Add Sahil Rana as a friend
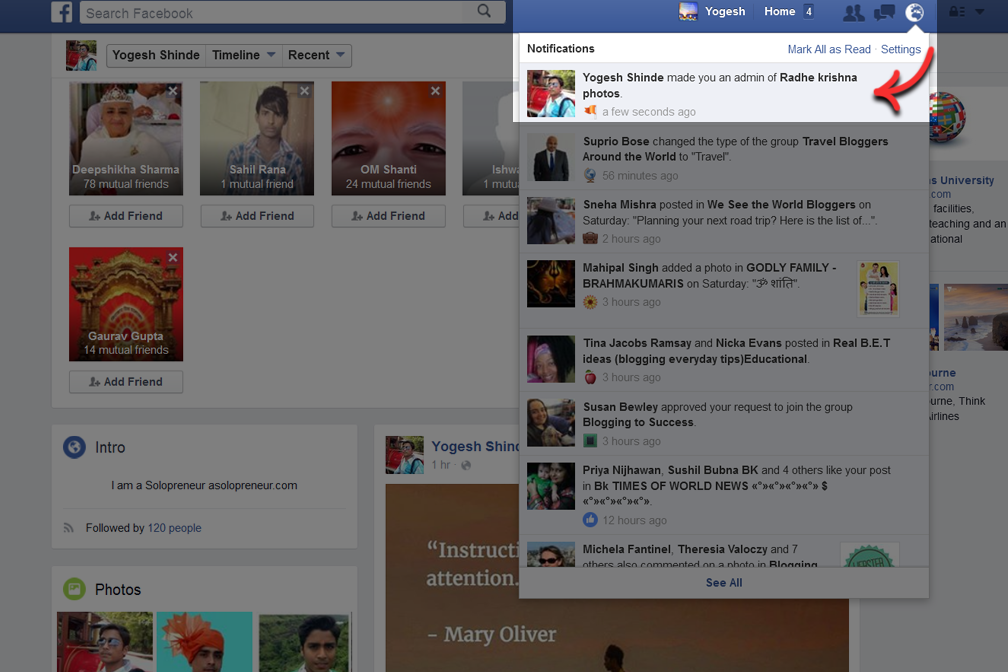The width and height of the screenshot is (1008, 672). (x=257, y=216)
